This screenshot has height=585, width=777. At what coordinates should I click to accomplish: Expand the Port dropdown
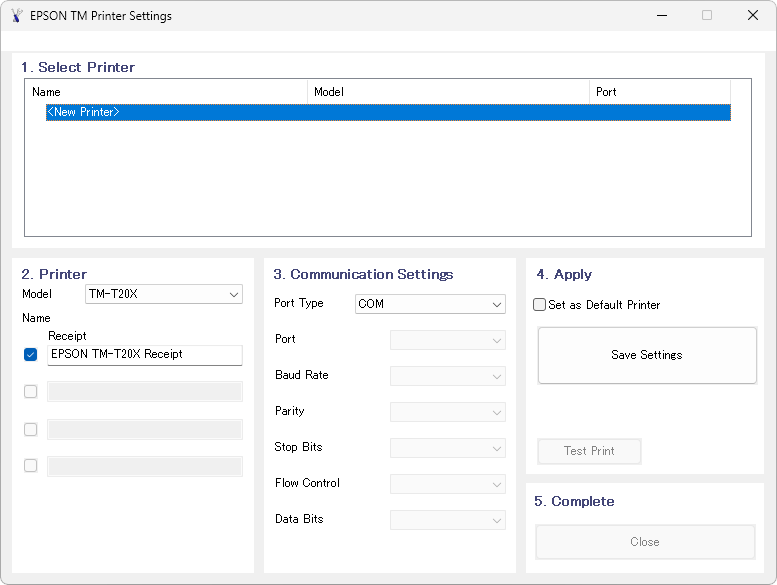(447, 340)
